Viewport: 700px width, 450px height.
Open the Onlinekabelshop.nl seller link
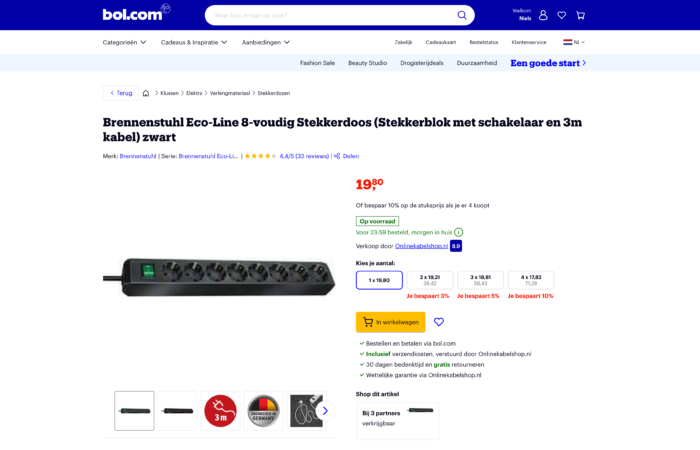(x=421, y=246)
